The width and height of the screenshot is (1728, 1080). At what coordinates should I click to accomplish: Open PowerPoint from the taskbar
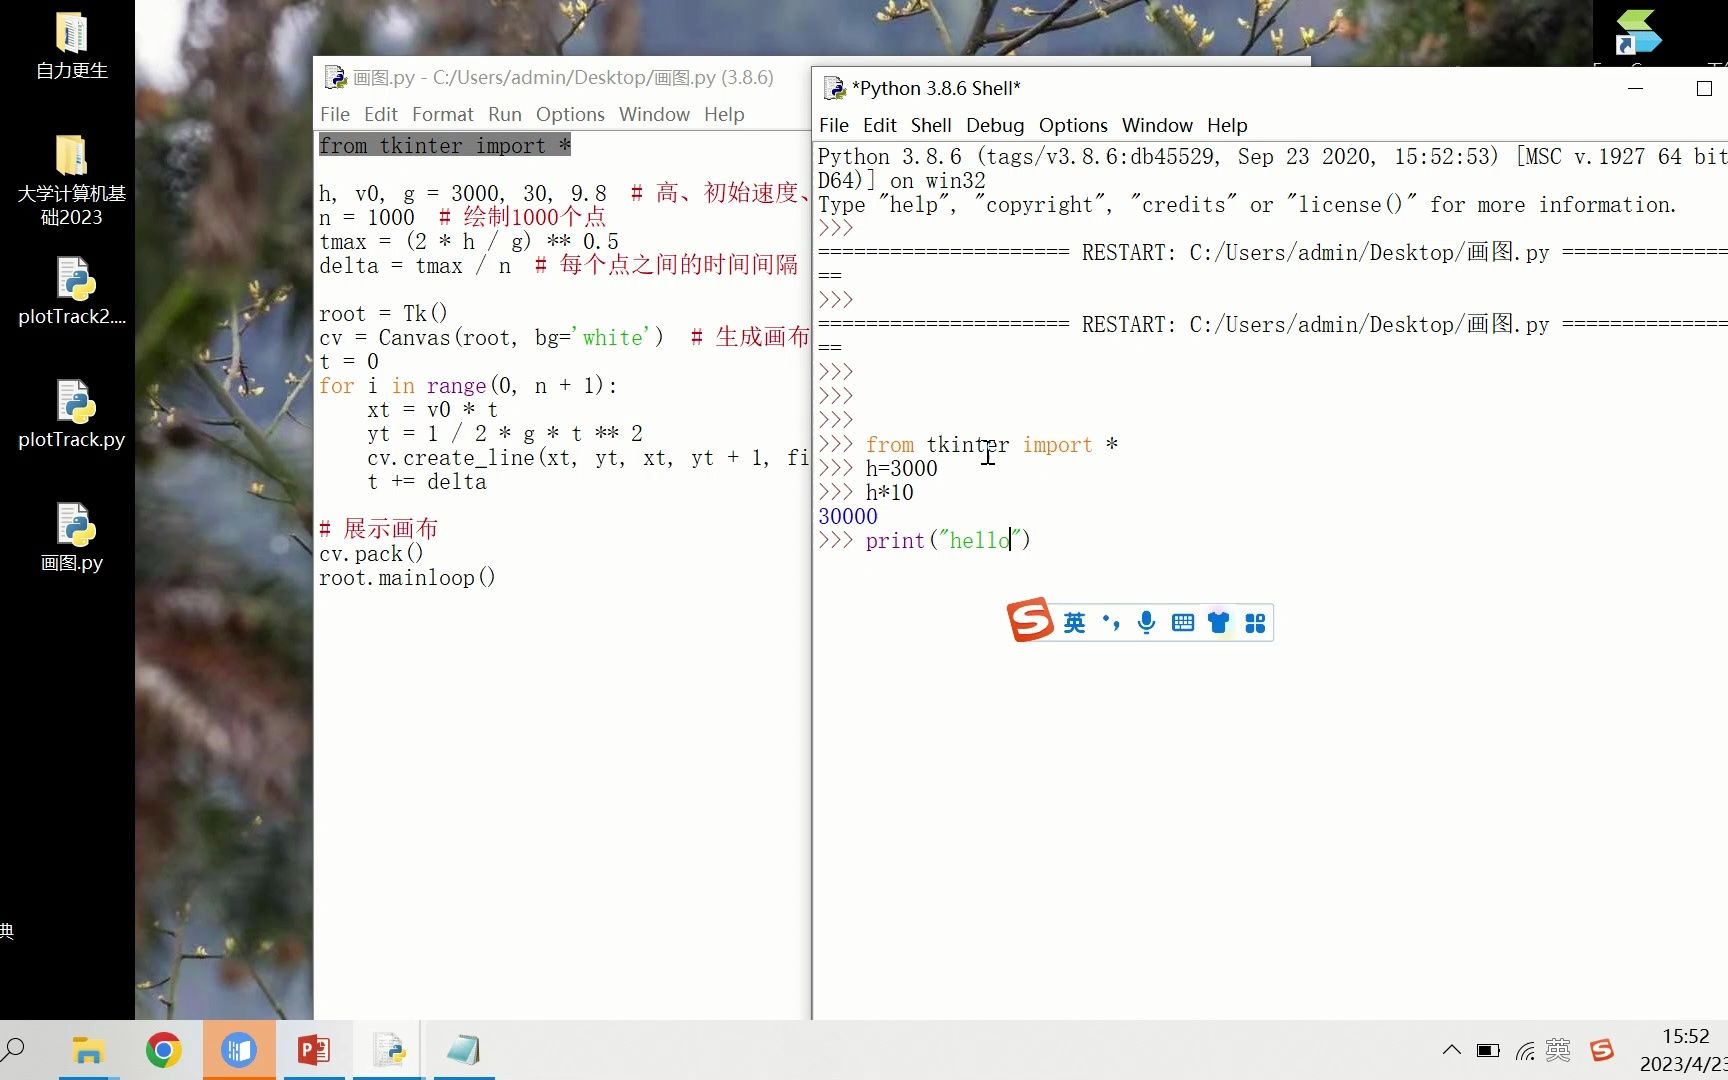(314, 1050)
